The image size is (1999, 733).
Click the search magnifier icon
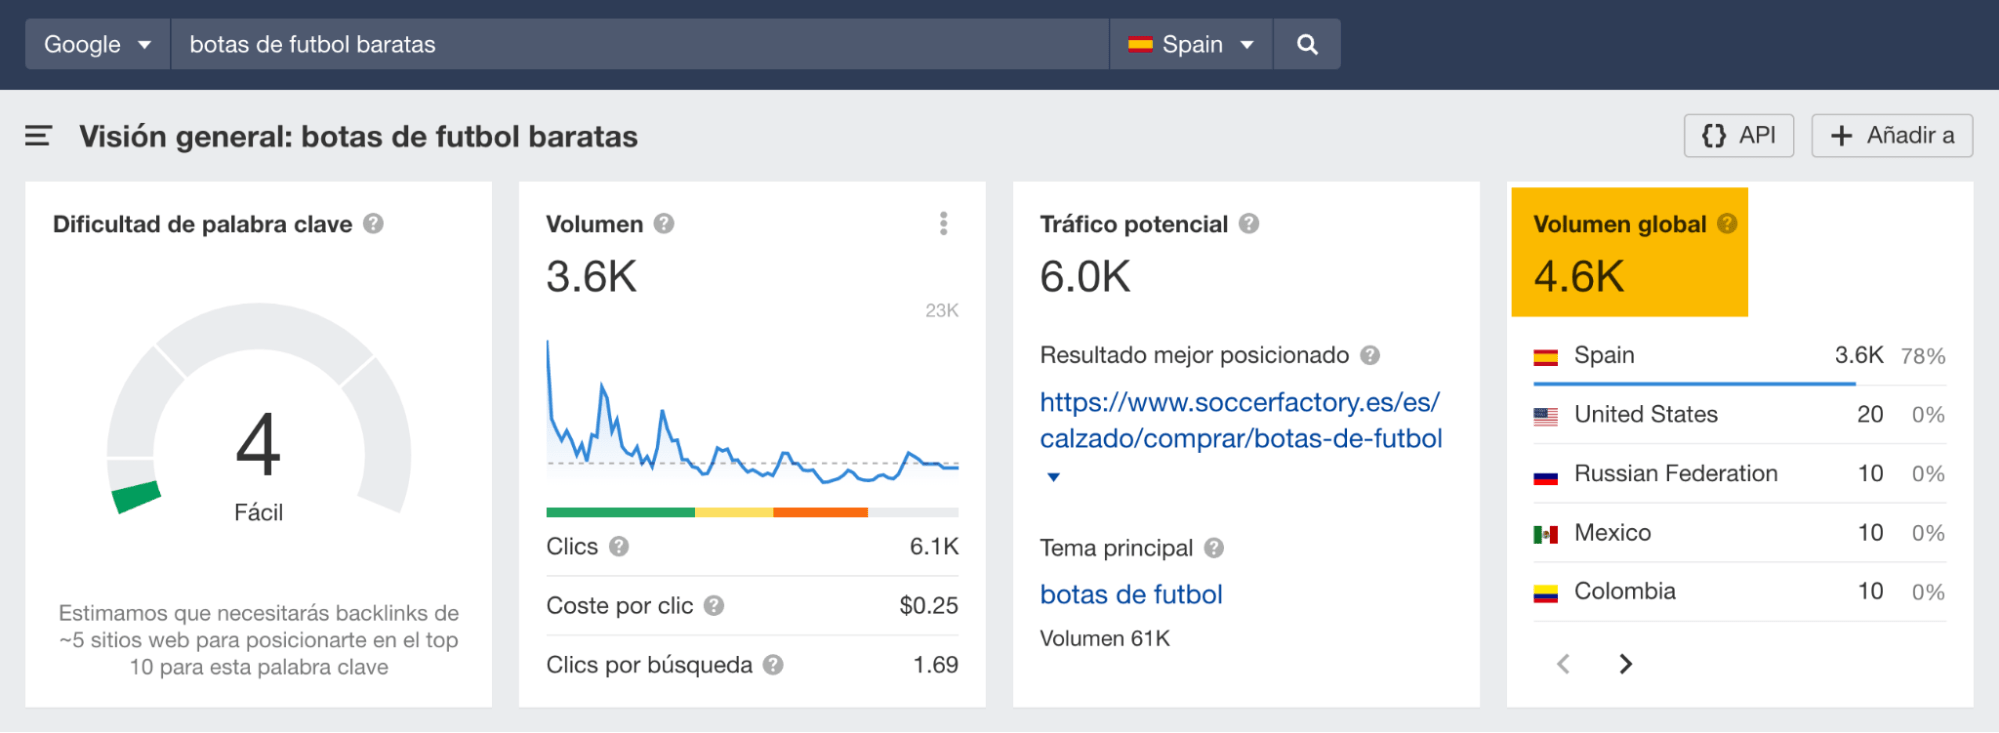click(1306, 43)
